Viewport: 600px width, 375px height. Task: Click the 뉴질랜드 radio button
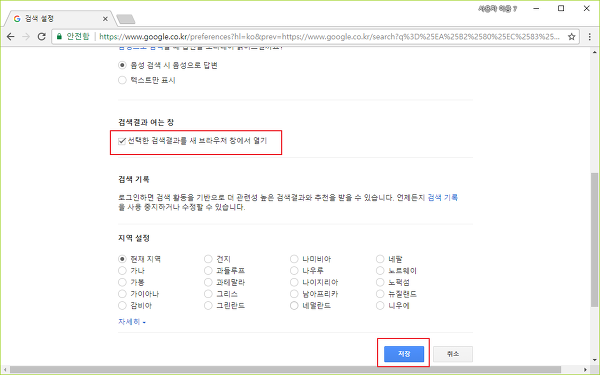(380, 294)
